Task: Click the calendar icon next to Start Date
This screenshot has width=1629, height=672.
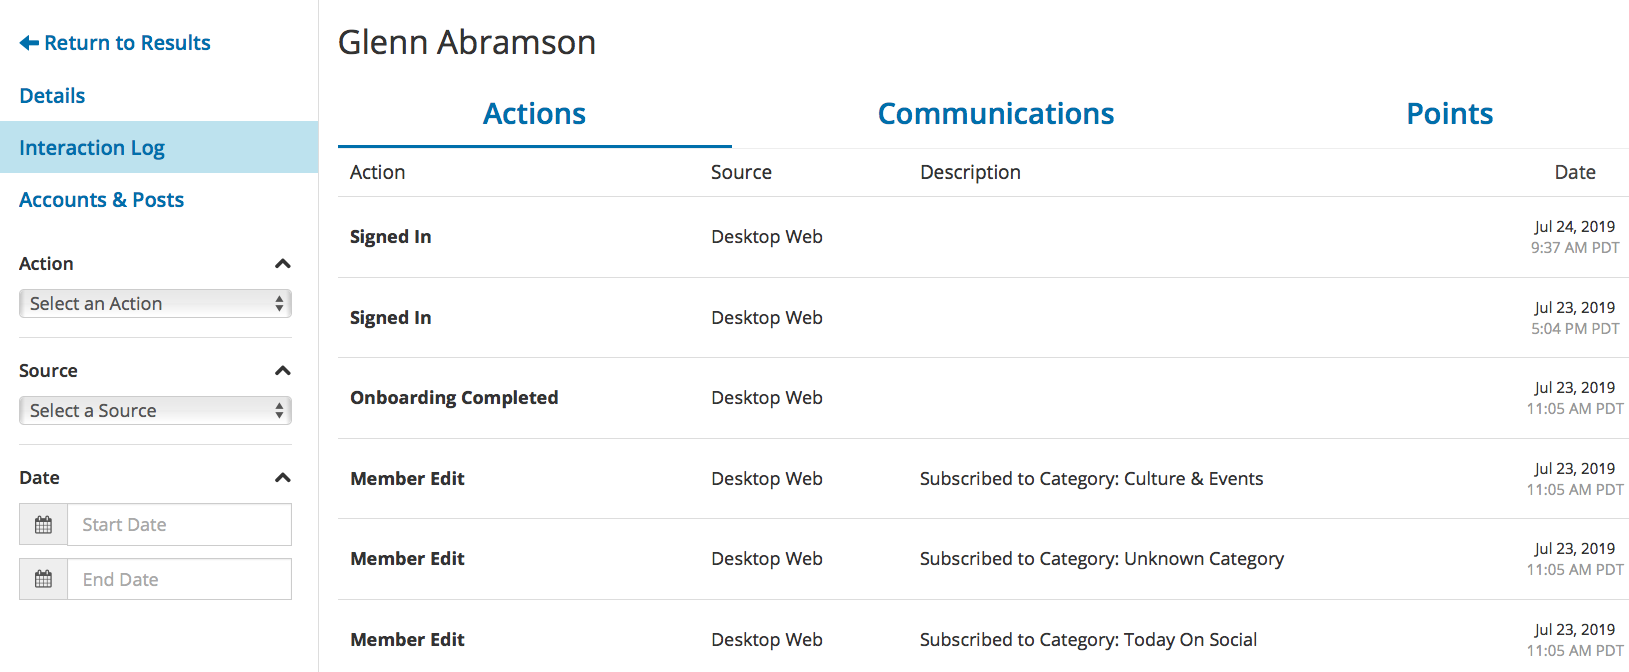Action: point(43,524)
